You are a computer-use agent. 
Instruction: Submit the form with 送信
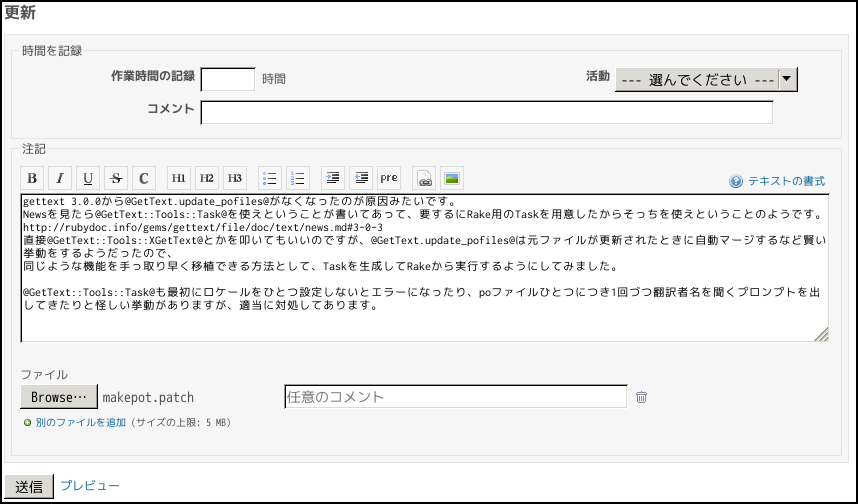29,486
